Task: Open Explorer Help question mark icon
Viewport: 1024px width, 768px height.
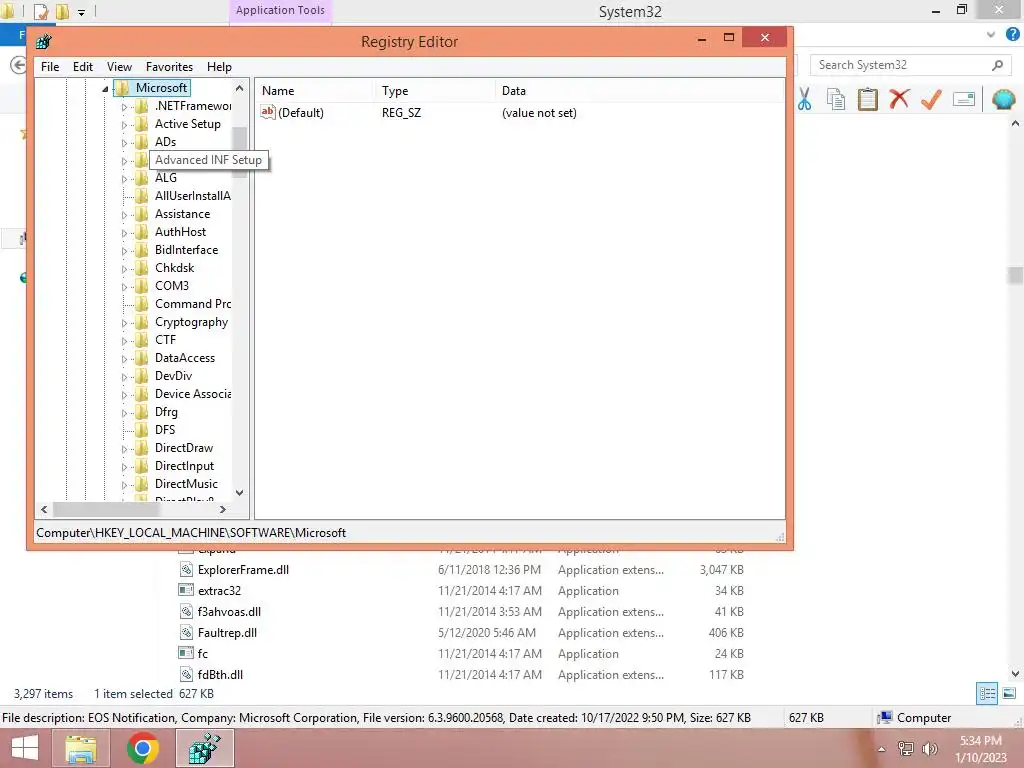Action: coord(1013,35)
